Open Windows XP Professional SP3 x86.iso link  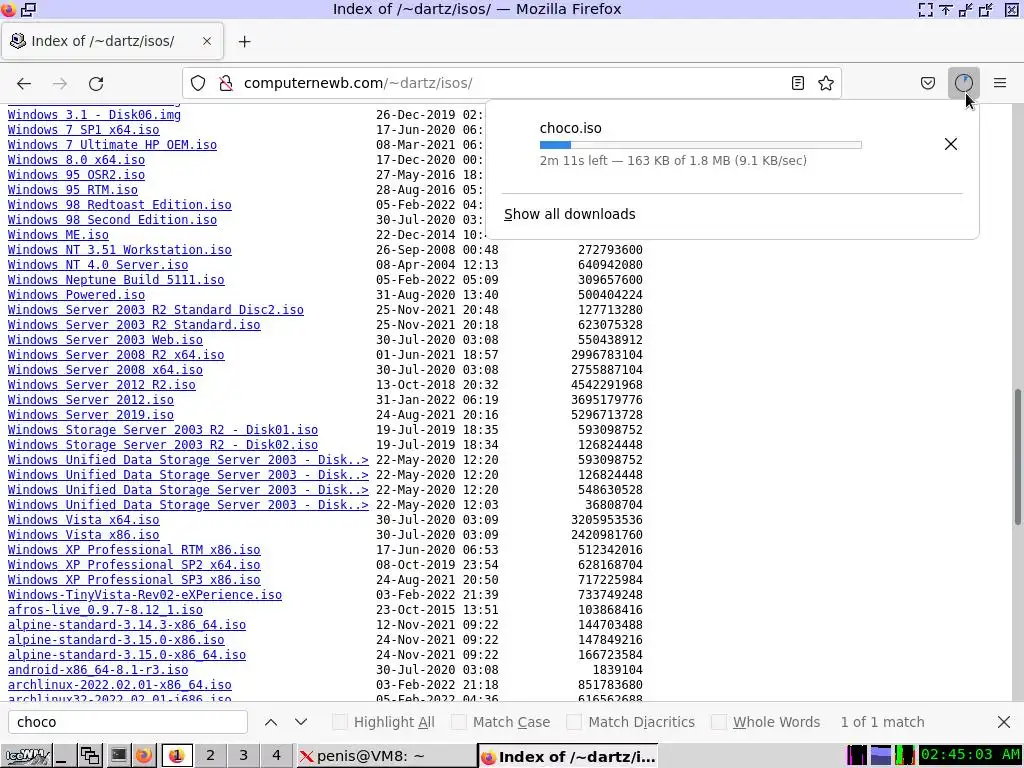click(x=134, y=580)
